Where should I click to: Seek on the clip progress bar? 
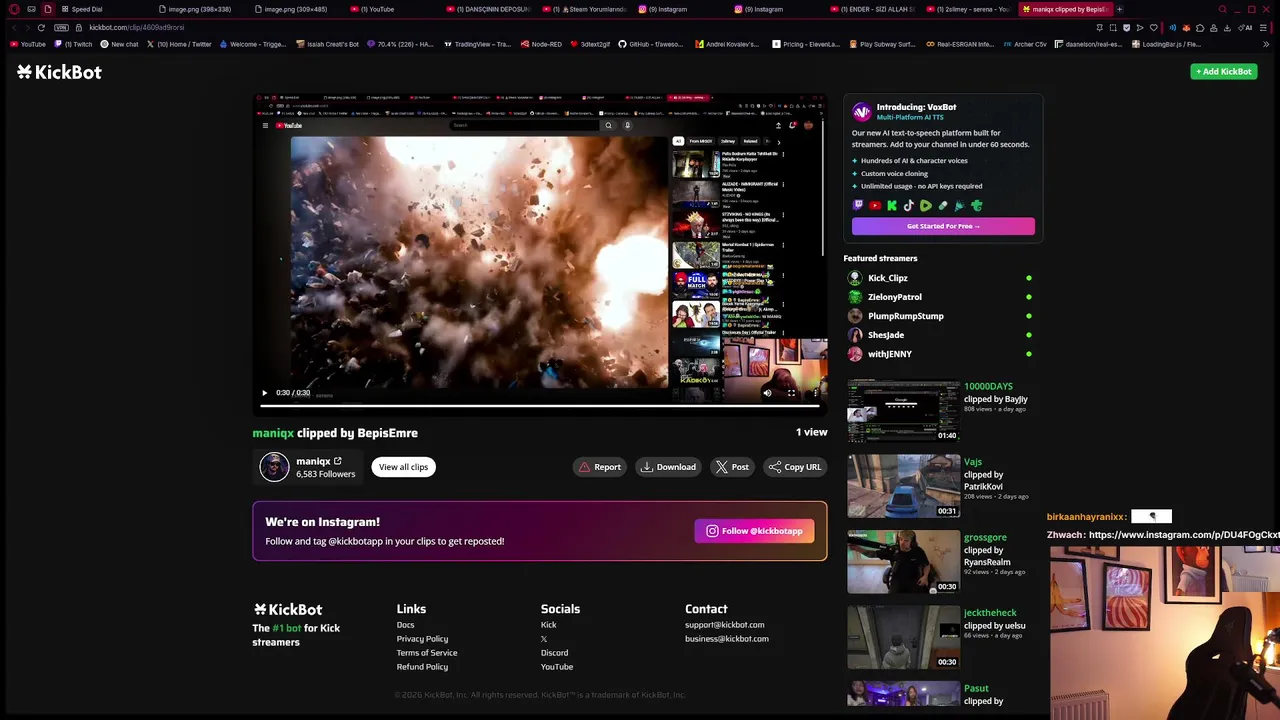pos(540,405)
